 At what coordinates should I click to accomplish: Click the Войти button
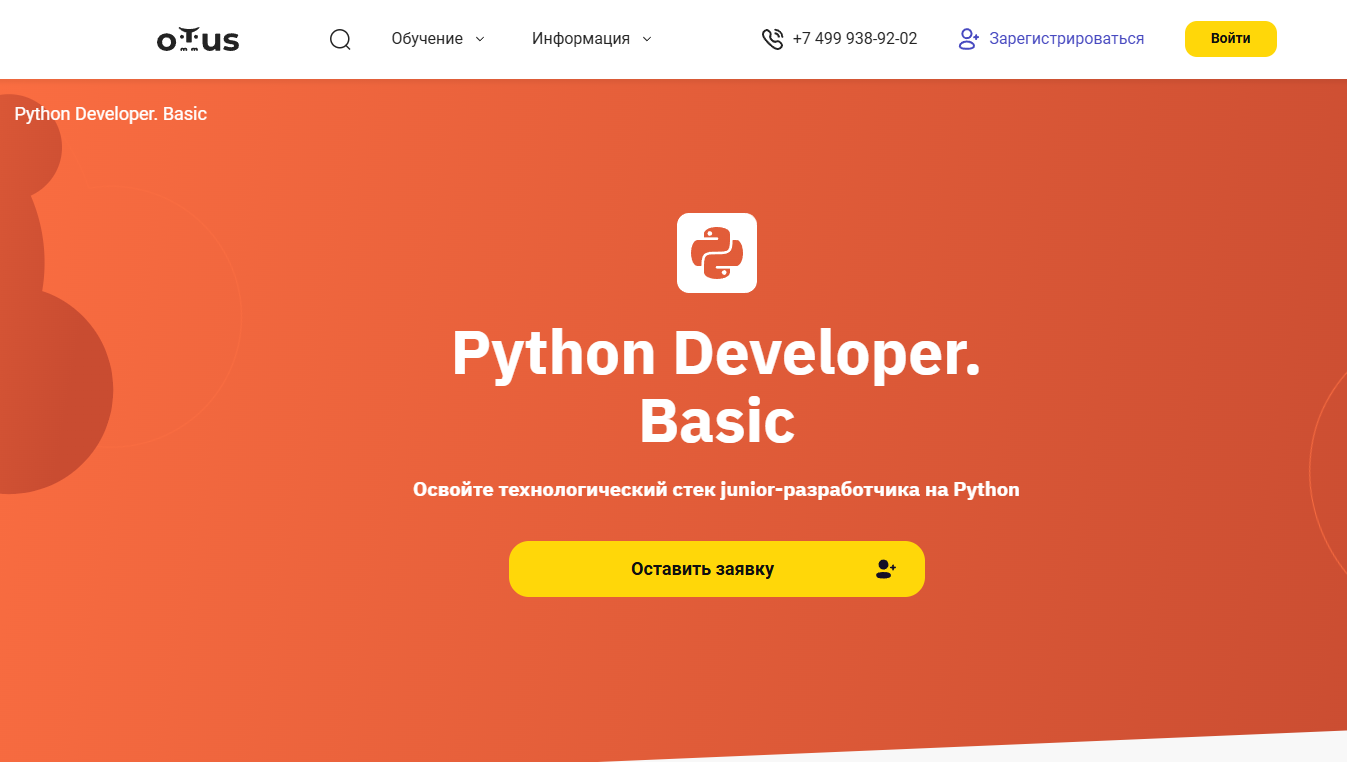(x=1231, y=39)
